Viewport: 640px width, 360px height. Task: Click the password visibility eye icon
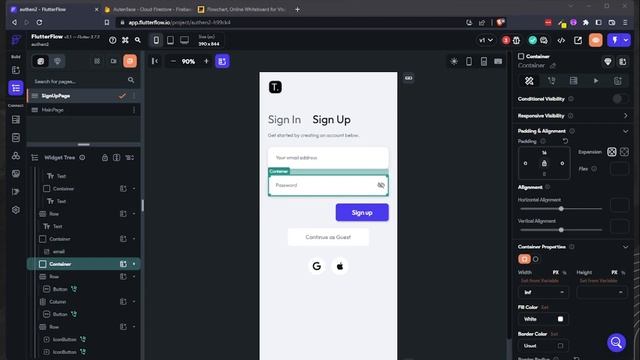pyautogui.click(x=381, y=185)
